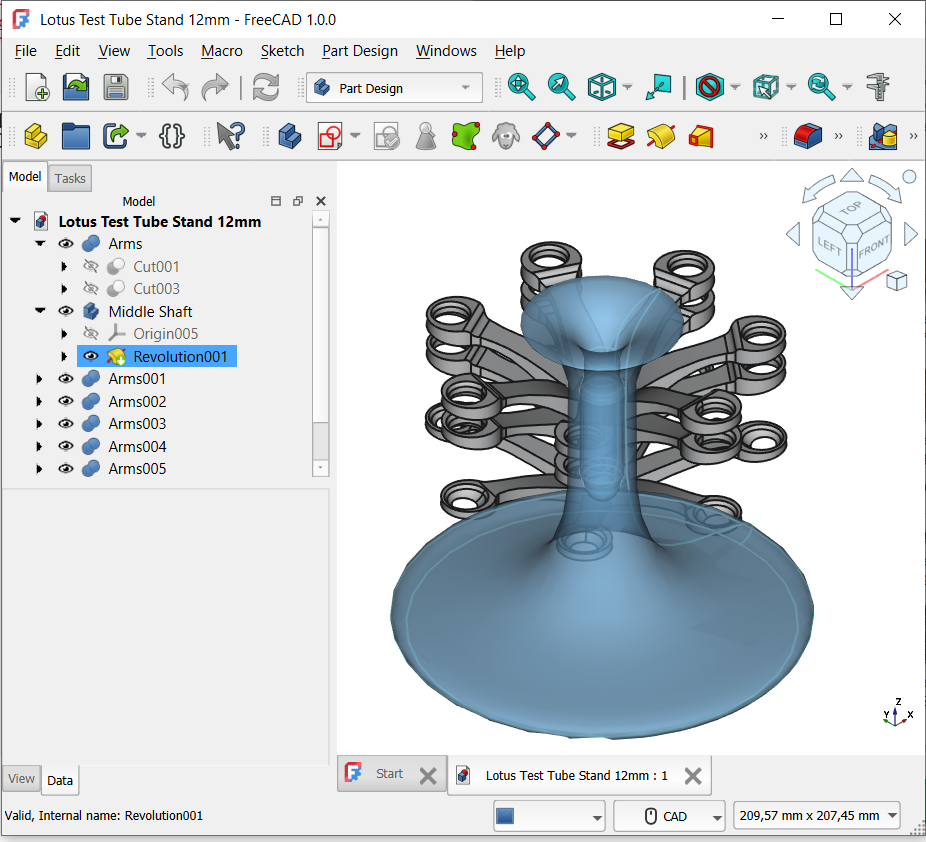Create a new Body
This screenshot has height=842, width=926.
(289, 136)
